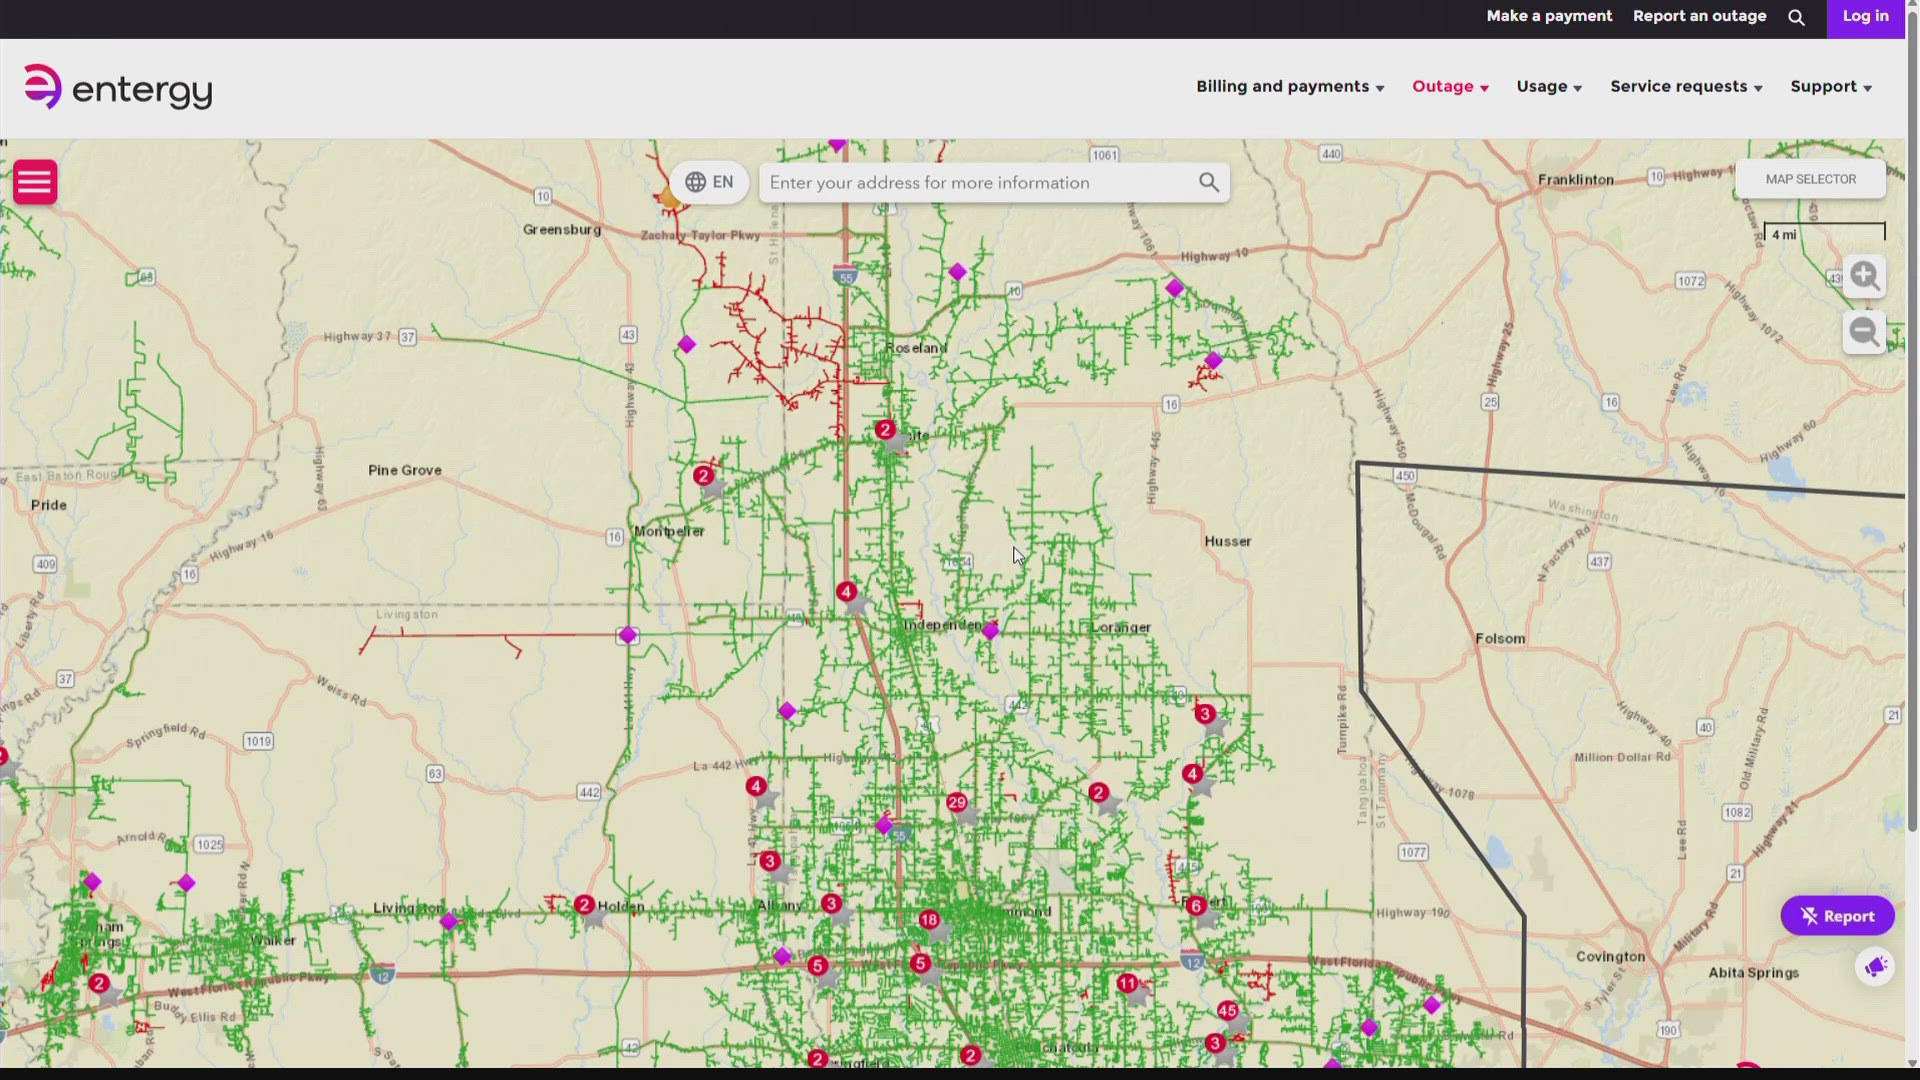This screenshot has width=1920, height=1080.
Task: Click the magenta diamond near Independence
Action: (990, 631)
